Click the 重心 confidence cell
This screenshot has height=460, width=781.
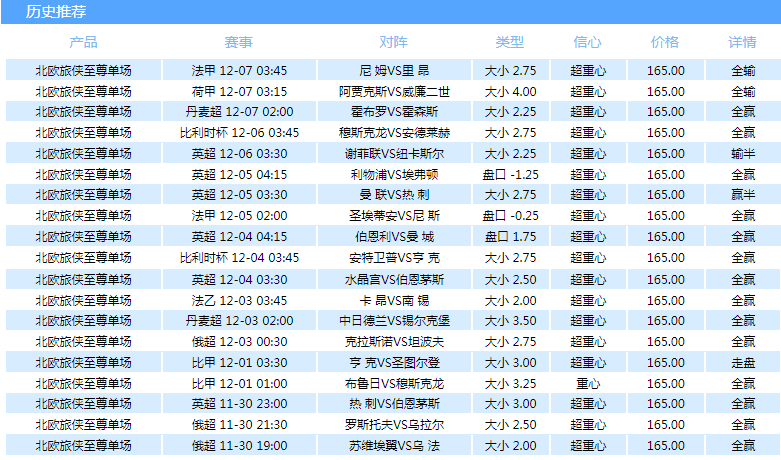588,383
